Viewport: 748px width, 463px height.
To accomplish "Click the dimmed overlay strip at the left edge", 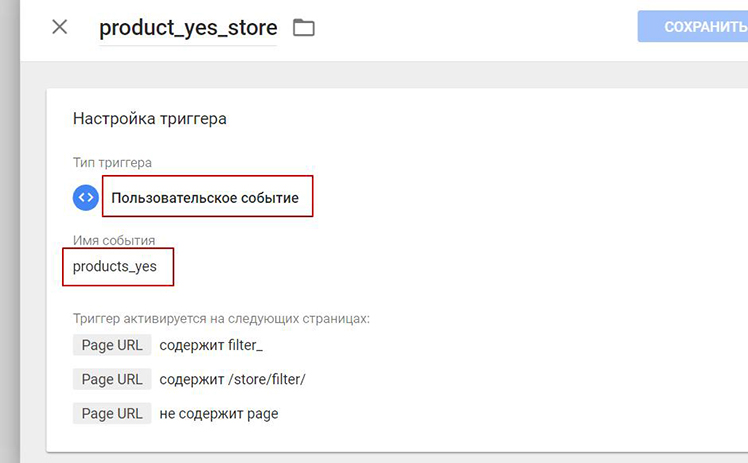I will (x=10, y=231).
